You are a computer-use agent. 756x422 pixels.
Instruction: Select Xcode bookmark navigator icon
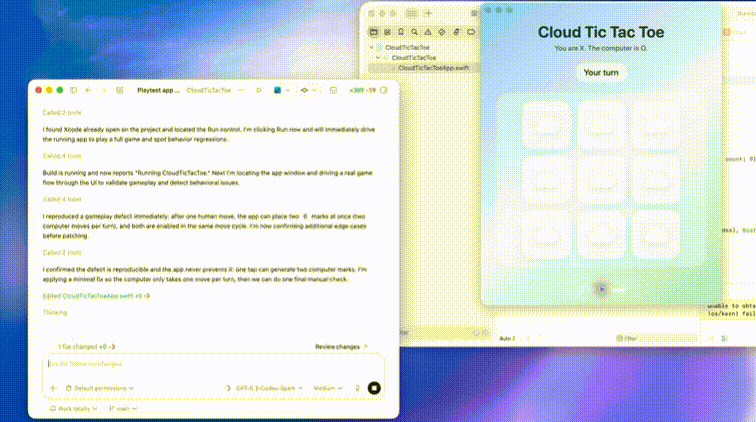tap(401, 32)
